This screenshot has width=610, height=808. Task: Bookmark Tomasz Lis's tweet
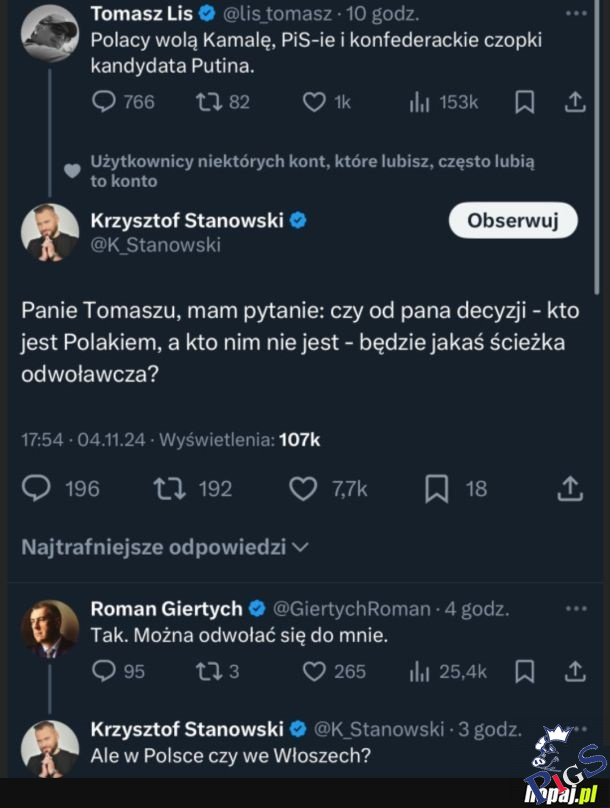[524, 102]
